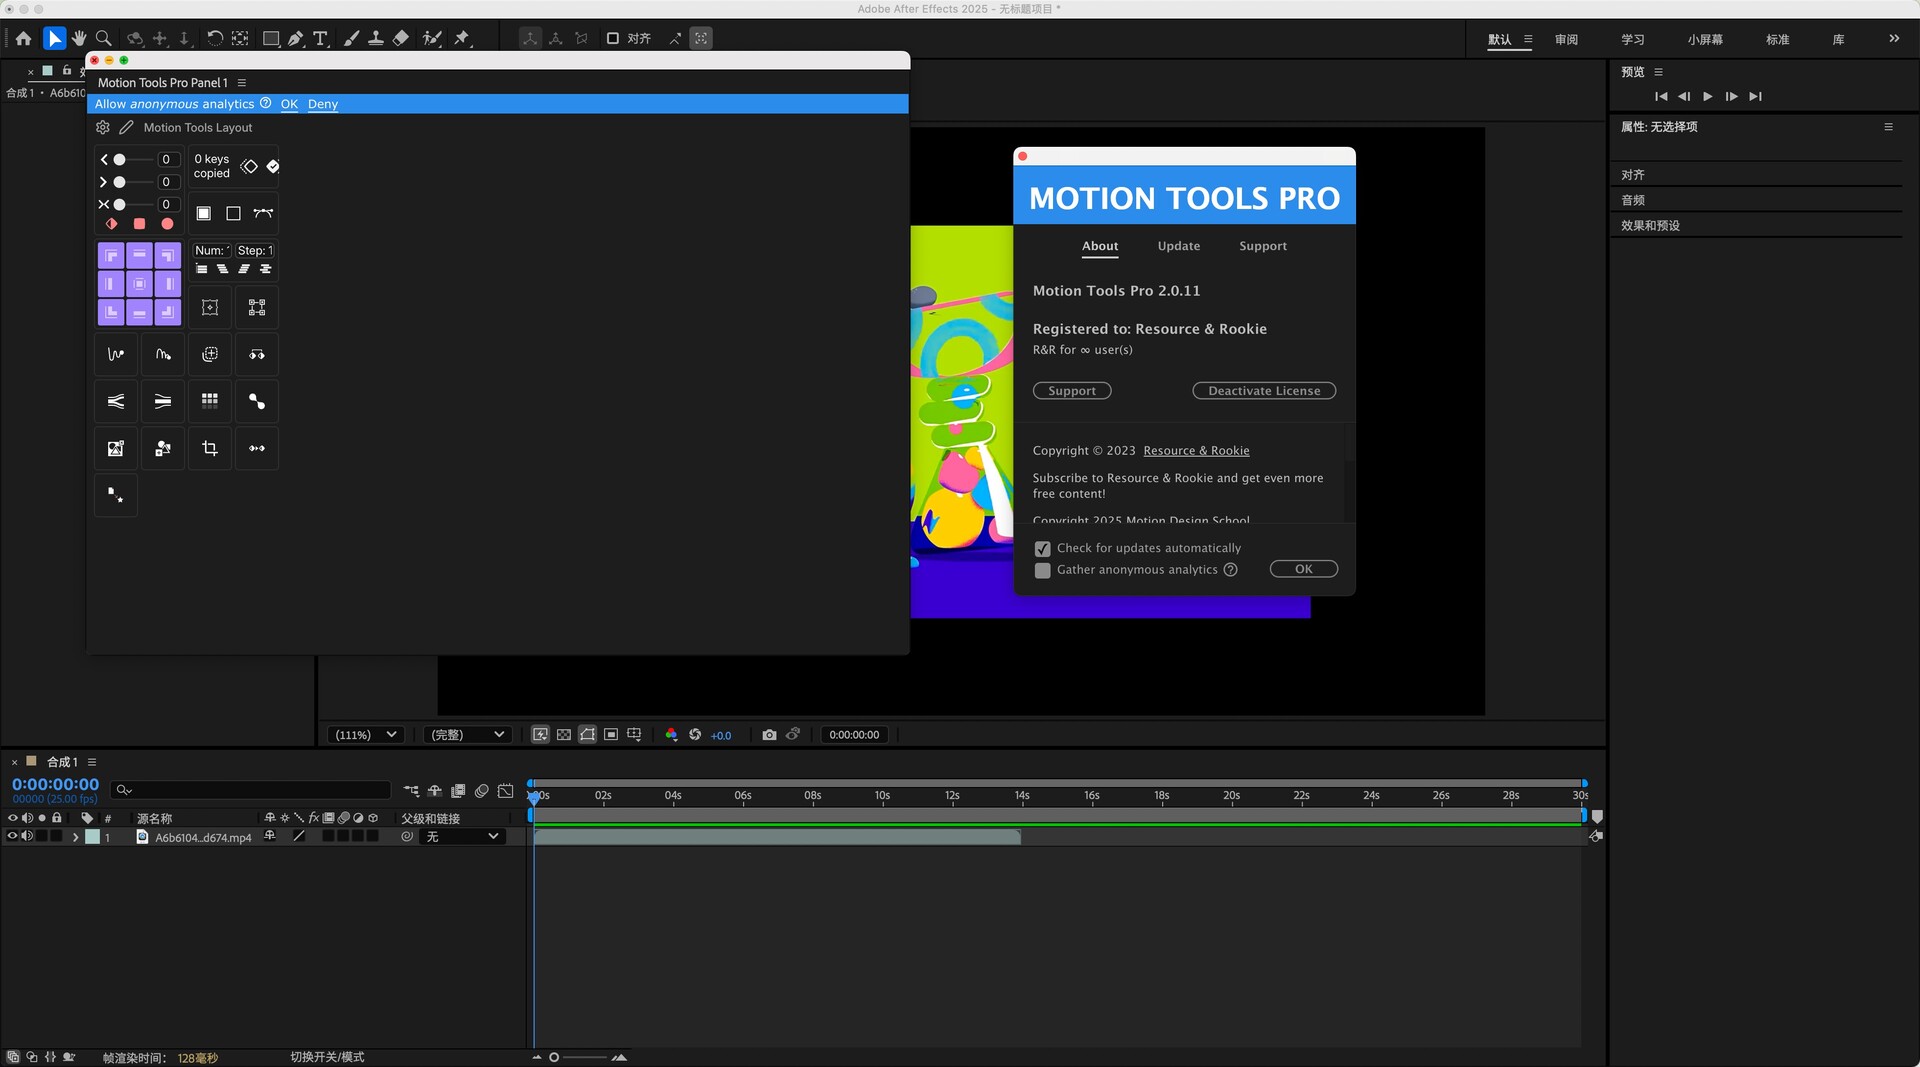Take a snapshot with camera icon
Screen dimensions: 1920x1067
[769, 735]
